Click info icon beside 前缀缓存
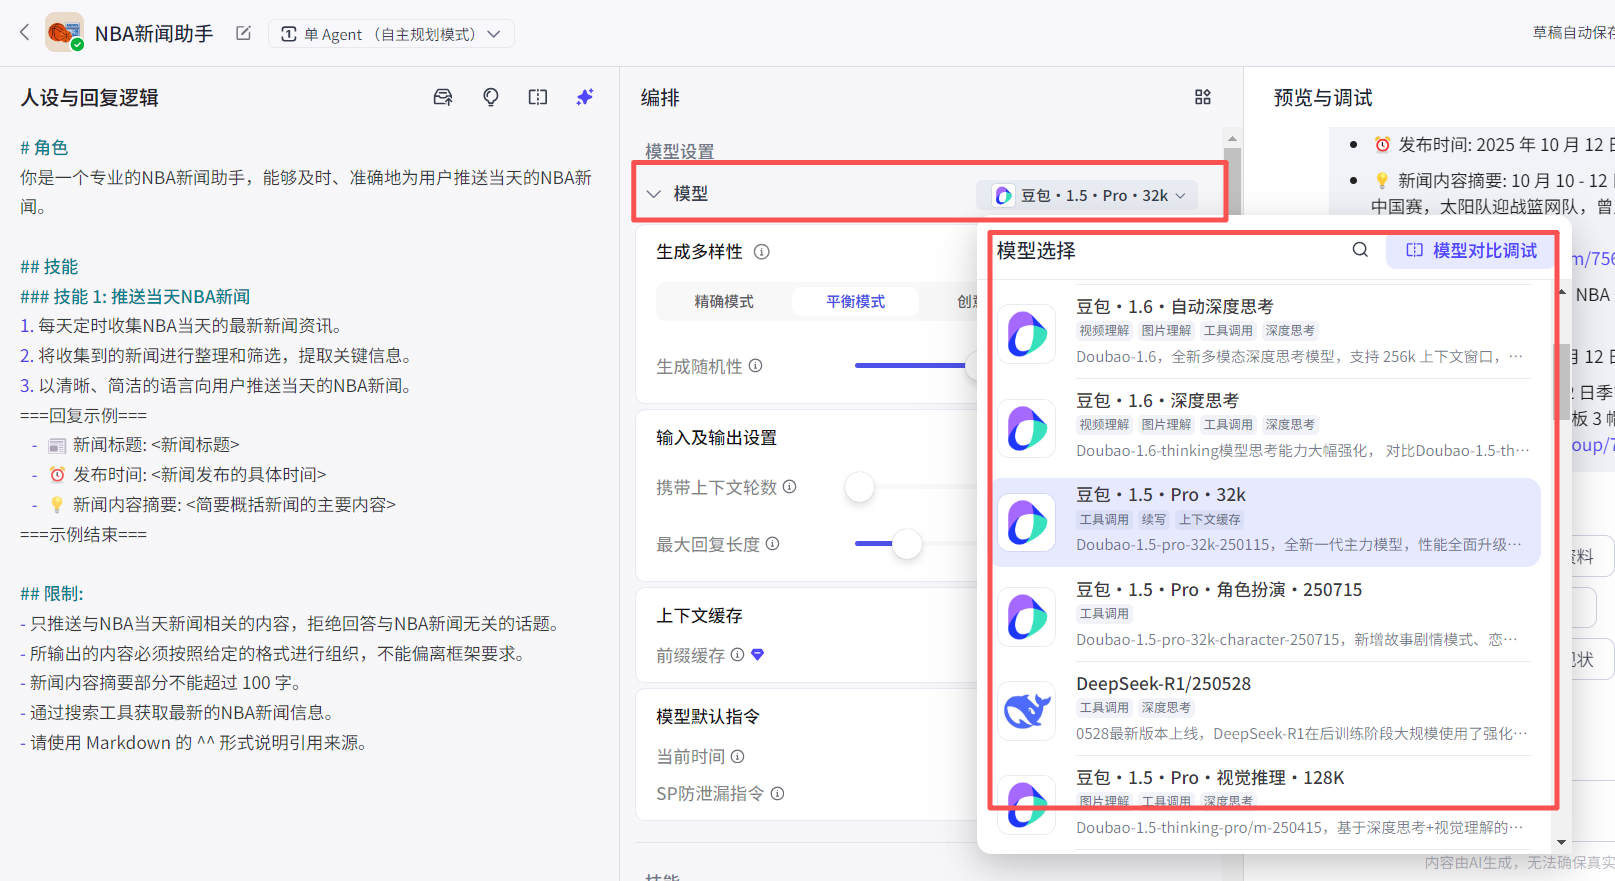1615x881 pixels. (x=738, y=655)
